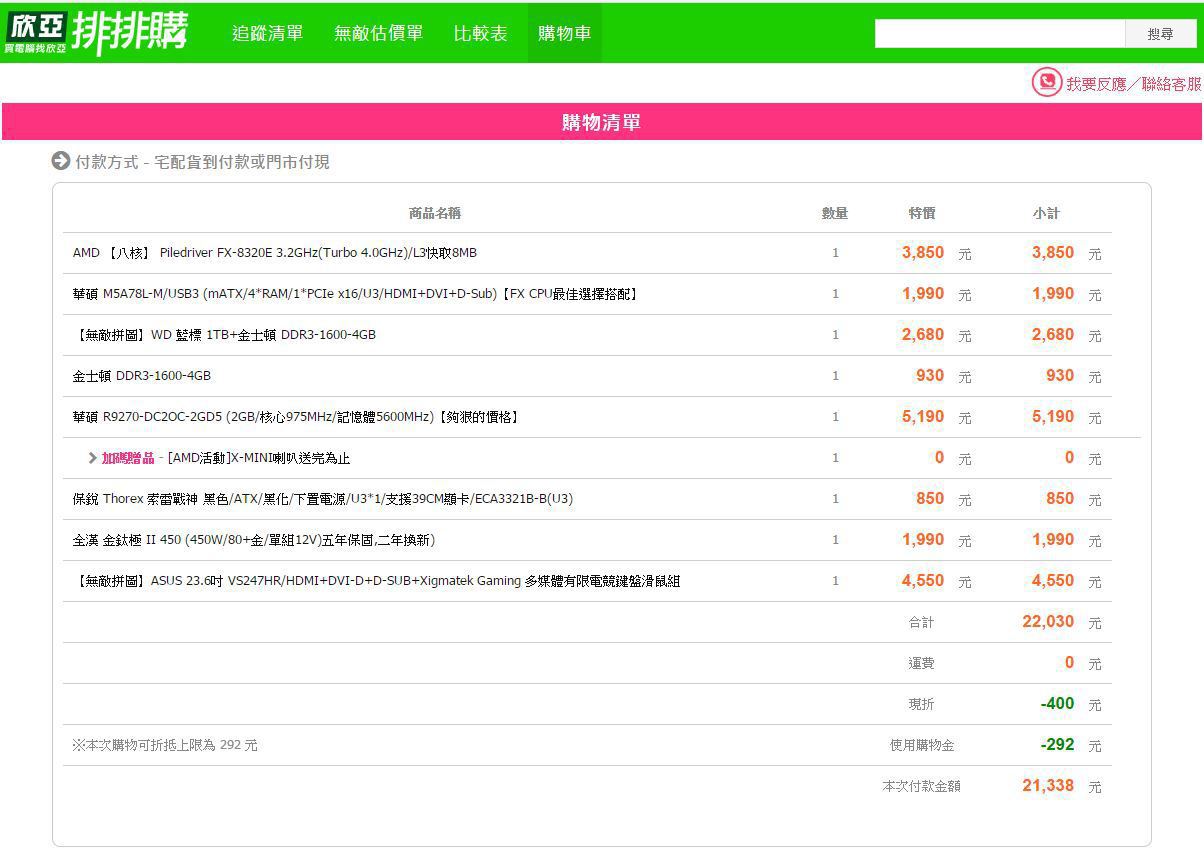Click the 4,550 subtotal for ASUS monitor
The image size is (1204, 851).
coord(1053,581)
